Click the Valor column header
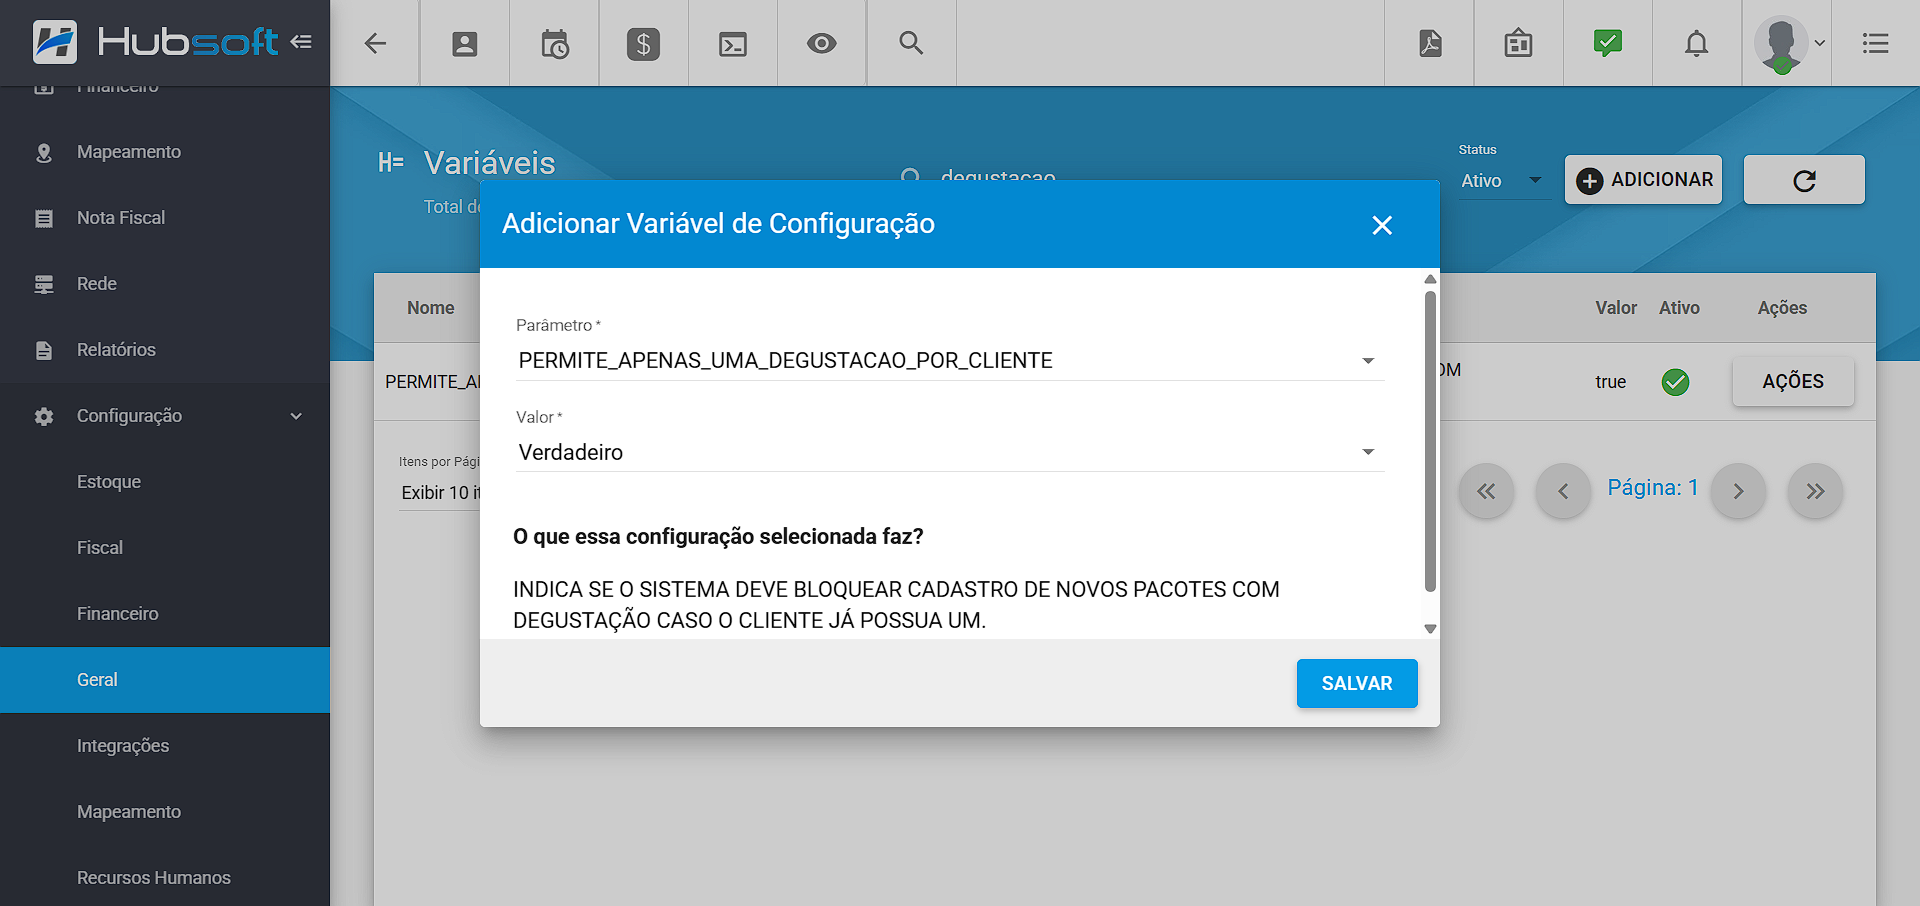Viewport: 1920px width, 906px height. point(1616,308)
